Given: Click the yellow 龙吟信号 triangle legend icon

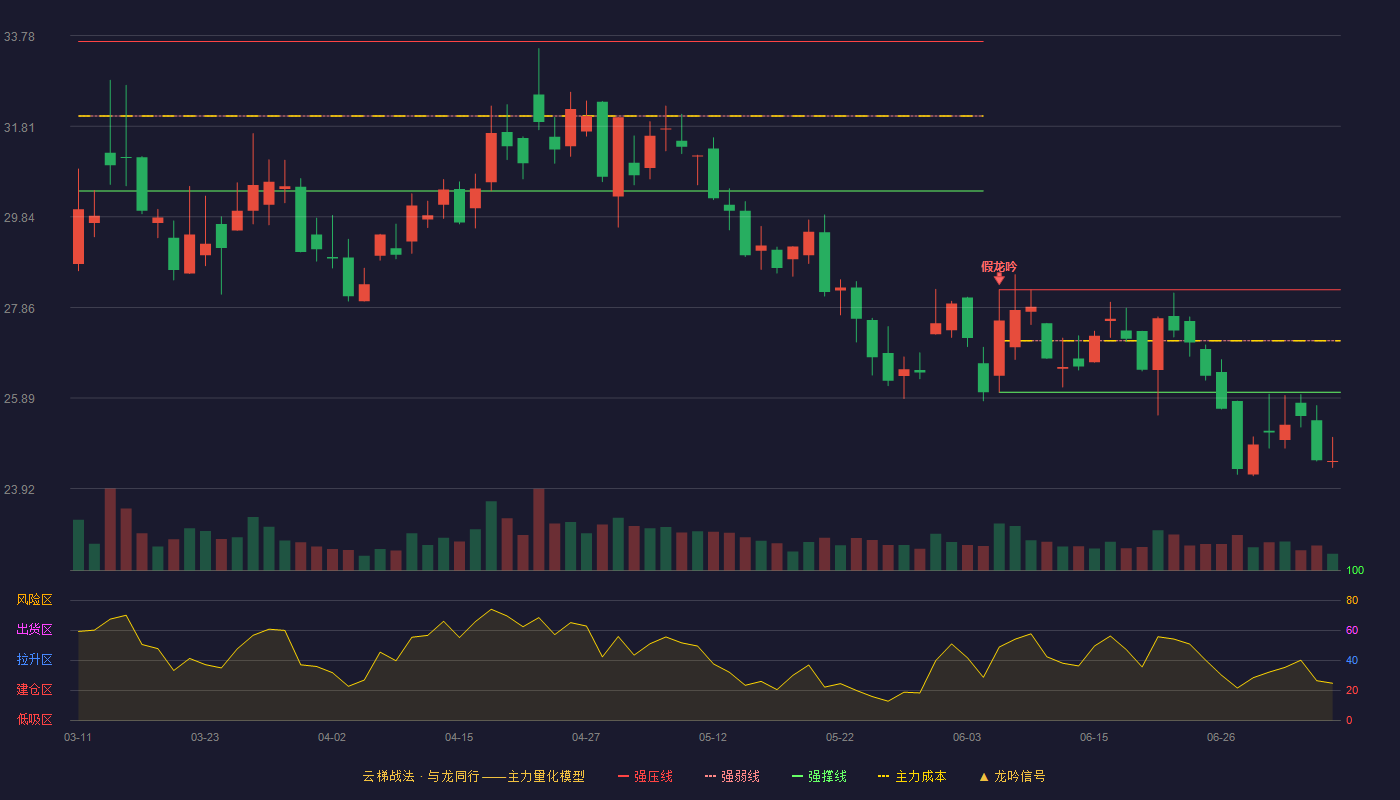Looking at the screenshot, I should click(x=983, y=776).
